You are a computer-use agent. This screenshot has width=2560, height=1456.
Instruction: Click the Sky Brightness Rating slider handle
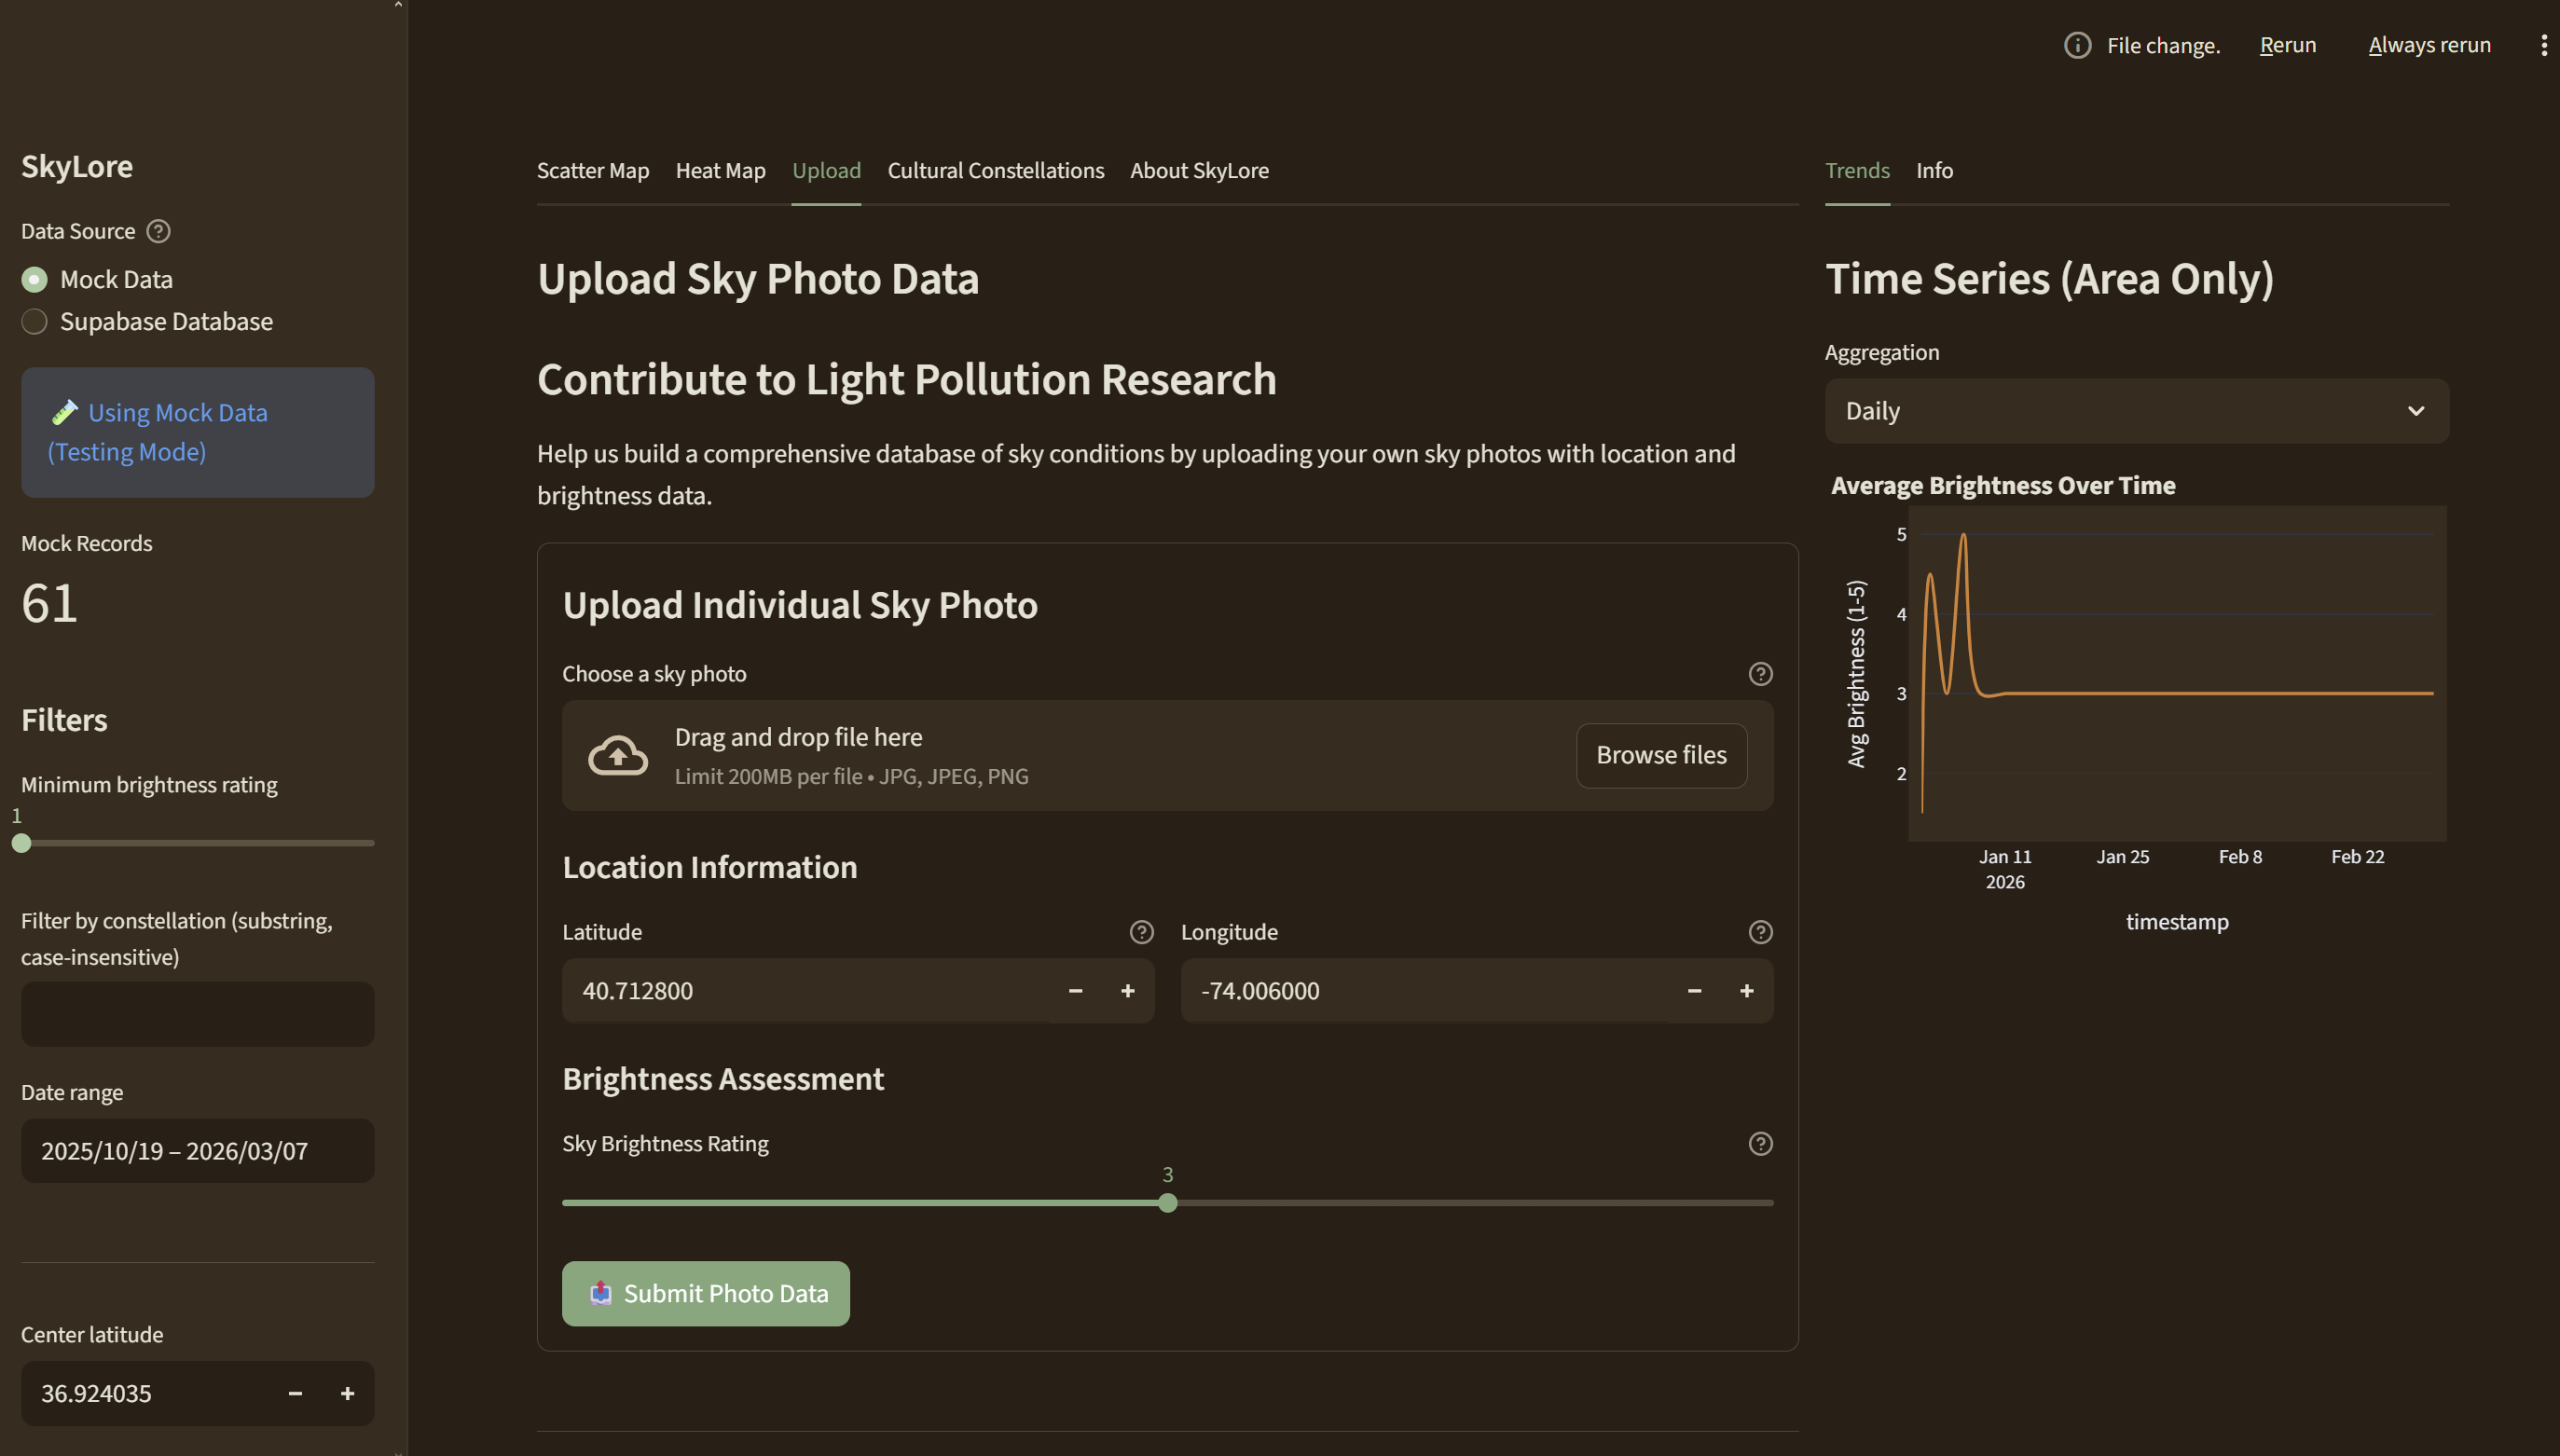1167,1203
